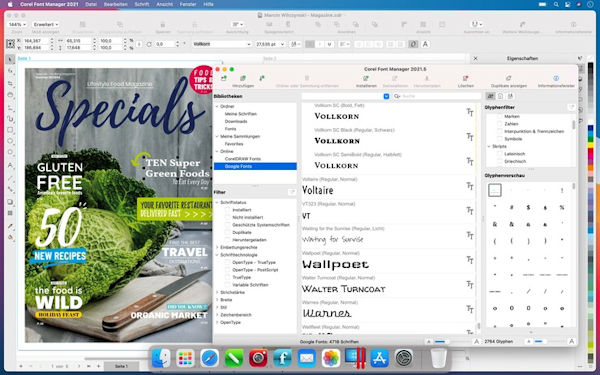Expand the Einbettungsrechte filter group

click(217, 248)
